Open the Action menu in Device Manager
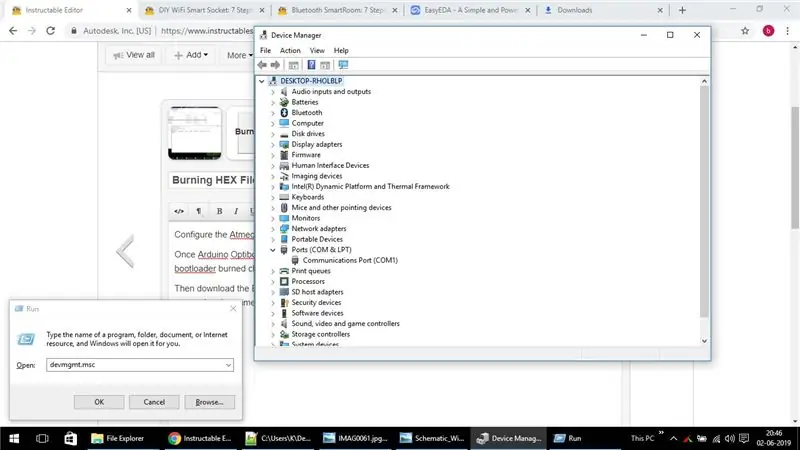The image size is (800, 450). pyautogui.click(x=290, y=51)
